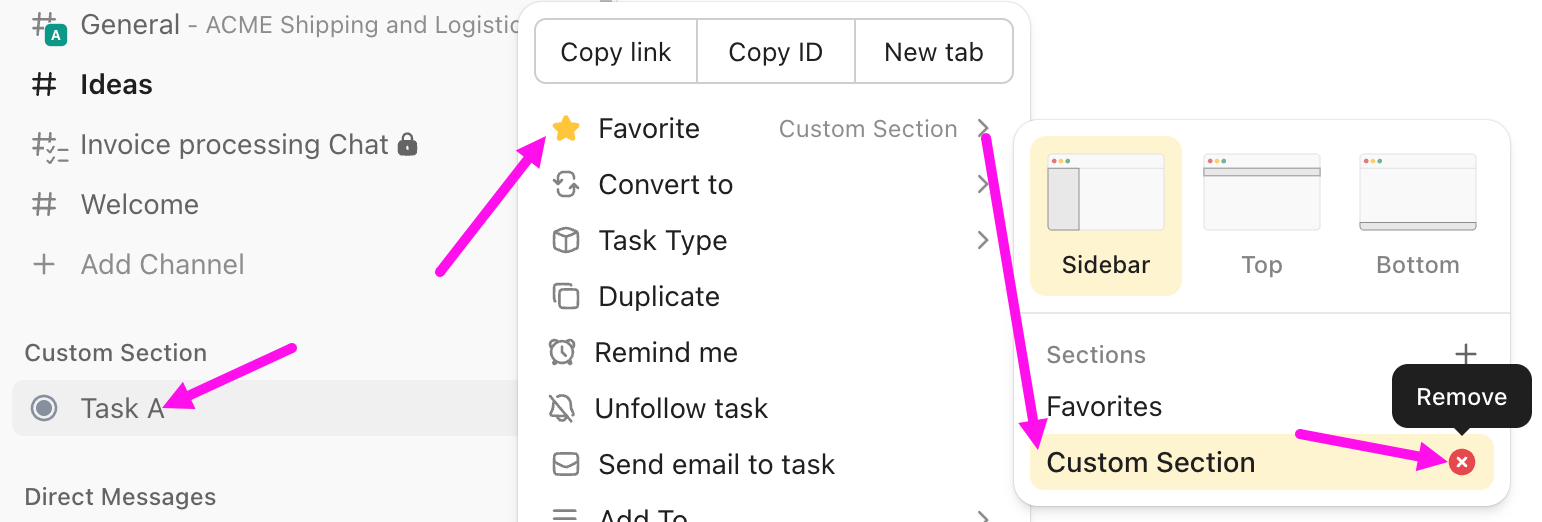Click the Unfollow task bell icon
The image size is (1542, 522).
click(562, 408)
